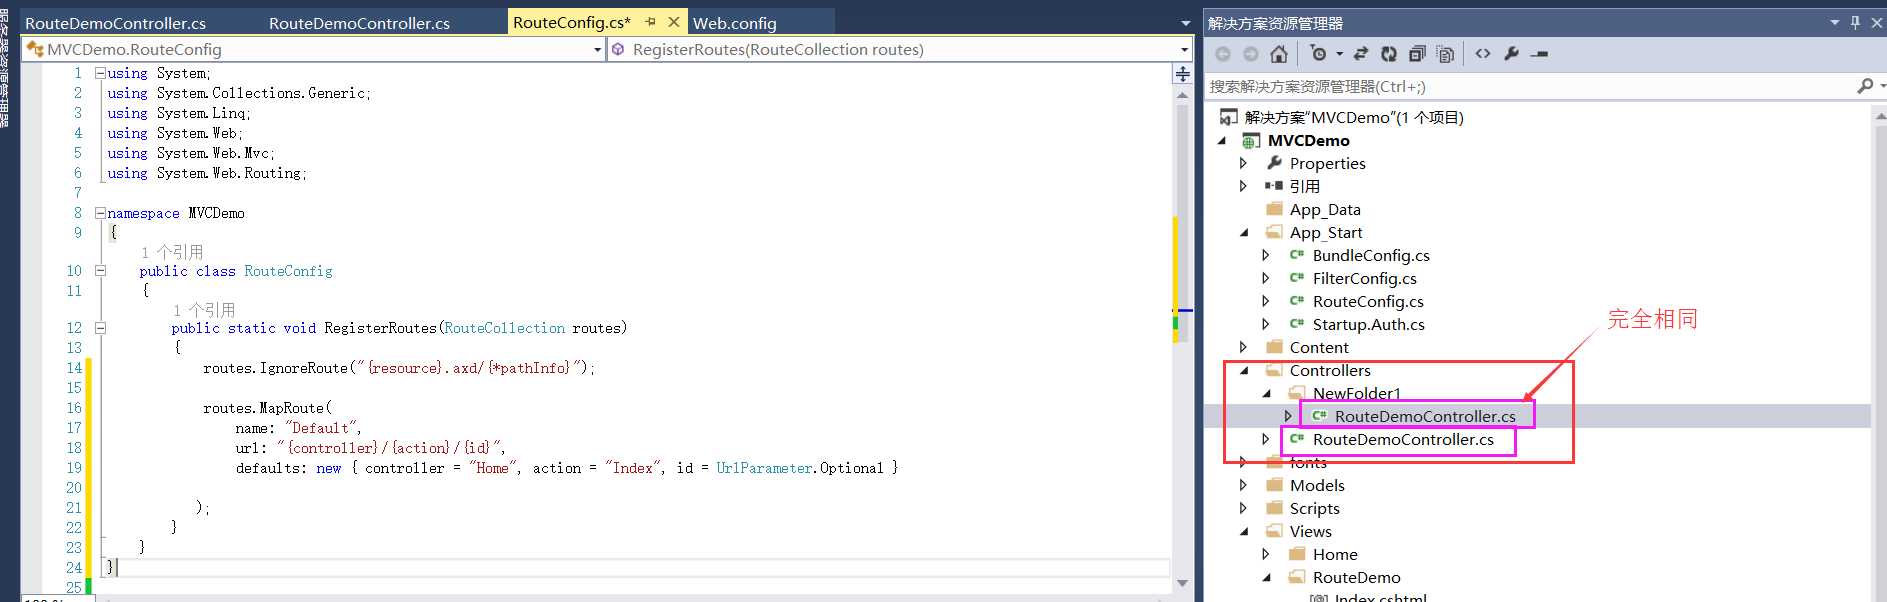Viewport: 1887px width, 602px height.
Task: Collapse the RouteConfig class block at line 10
Action: [100, 270]
